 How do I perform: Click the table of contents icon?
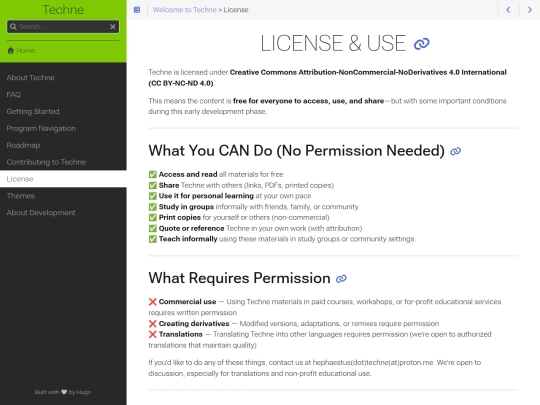coord(137,10)
